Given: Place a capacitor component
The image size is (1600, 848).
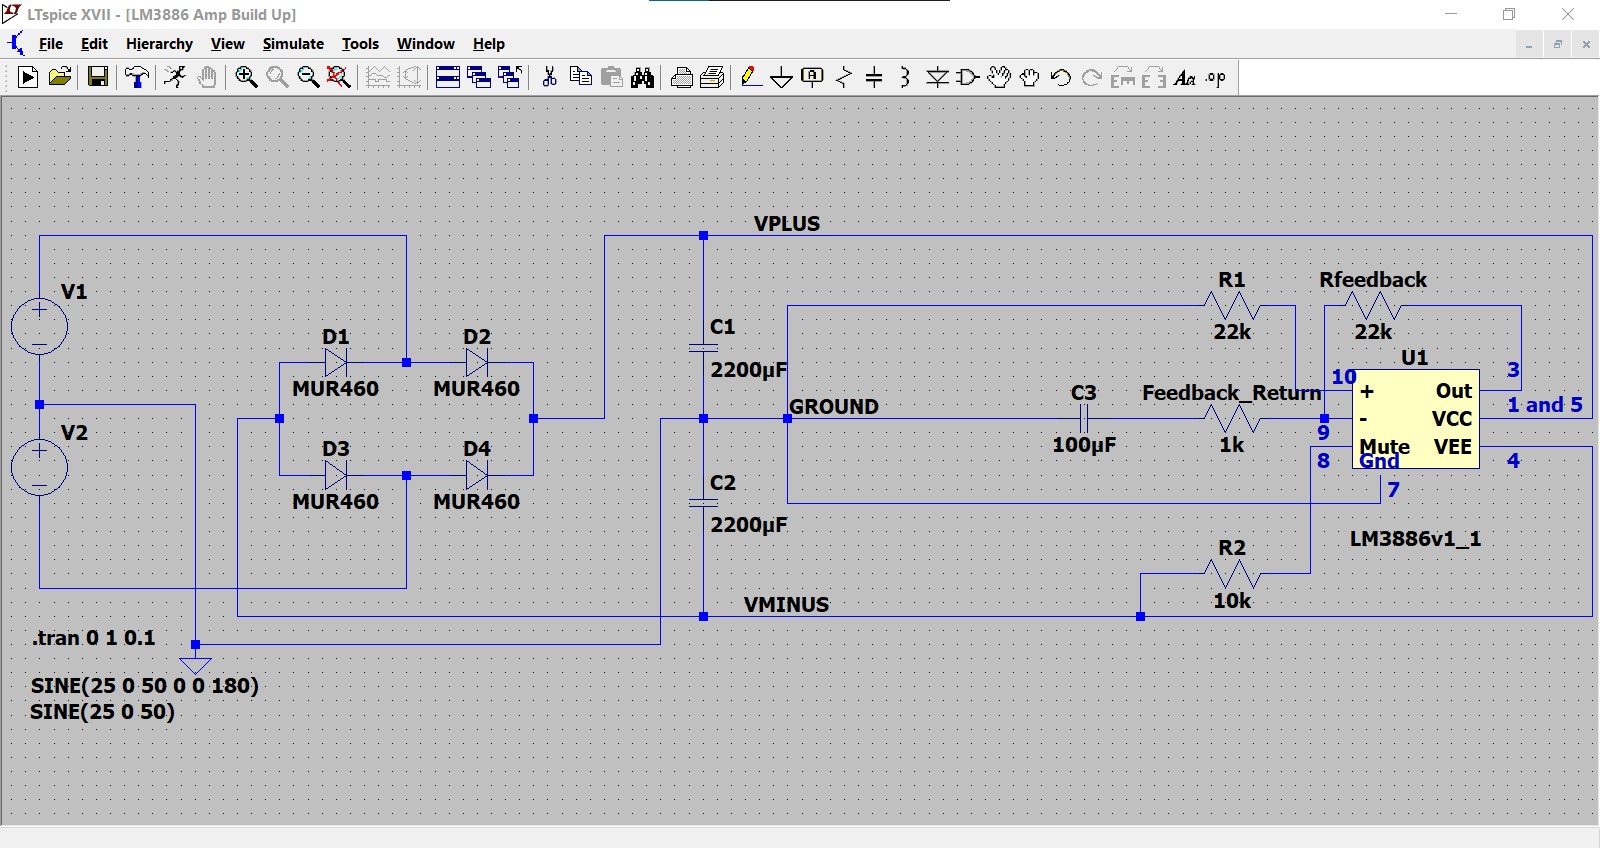Looking at the screenshot, I should click(874, 77).
